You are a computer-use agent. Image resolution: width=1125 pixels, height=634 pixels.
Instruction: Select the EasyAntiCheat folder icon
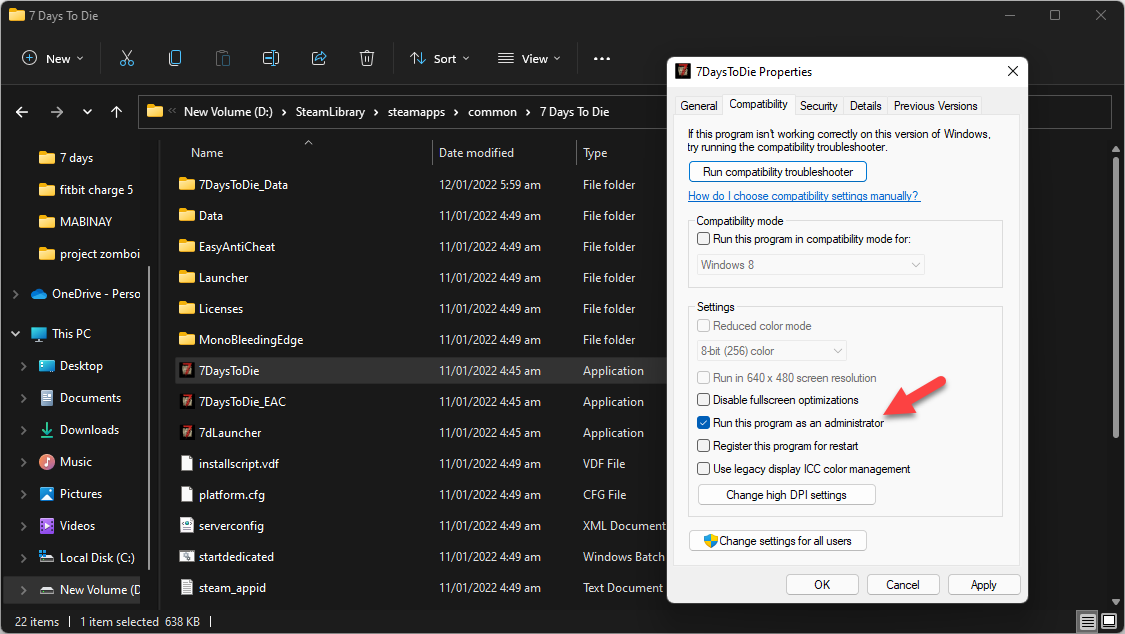pyautogui.click(x=187, y=246)
